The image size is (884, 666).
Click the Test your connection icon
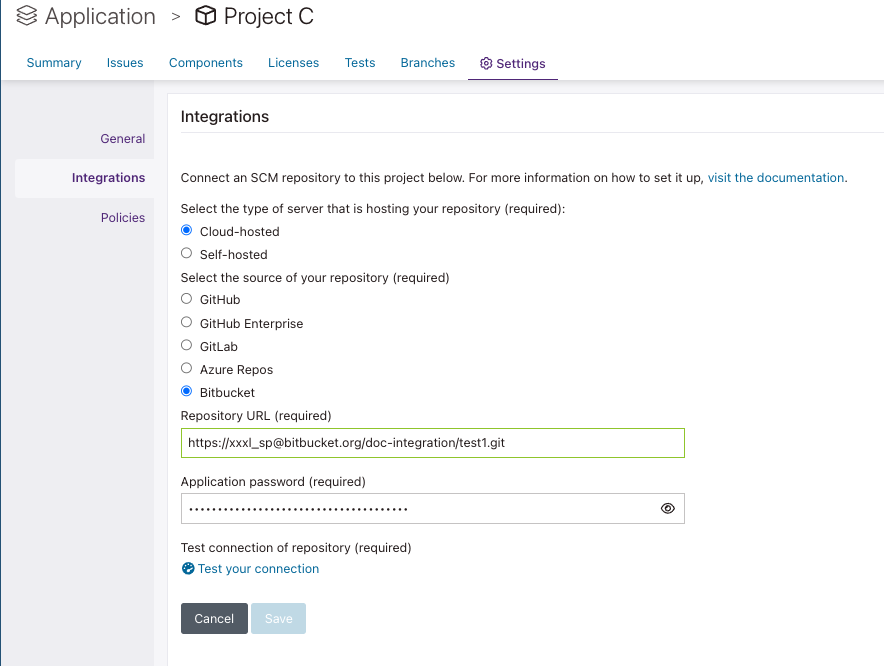click(188, 568)
